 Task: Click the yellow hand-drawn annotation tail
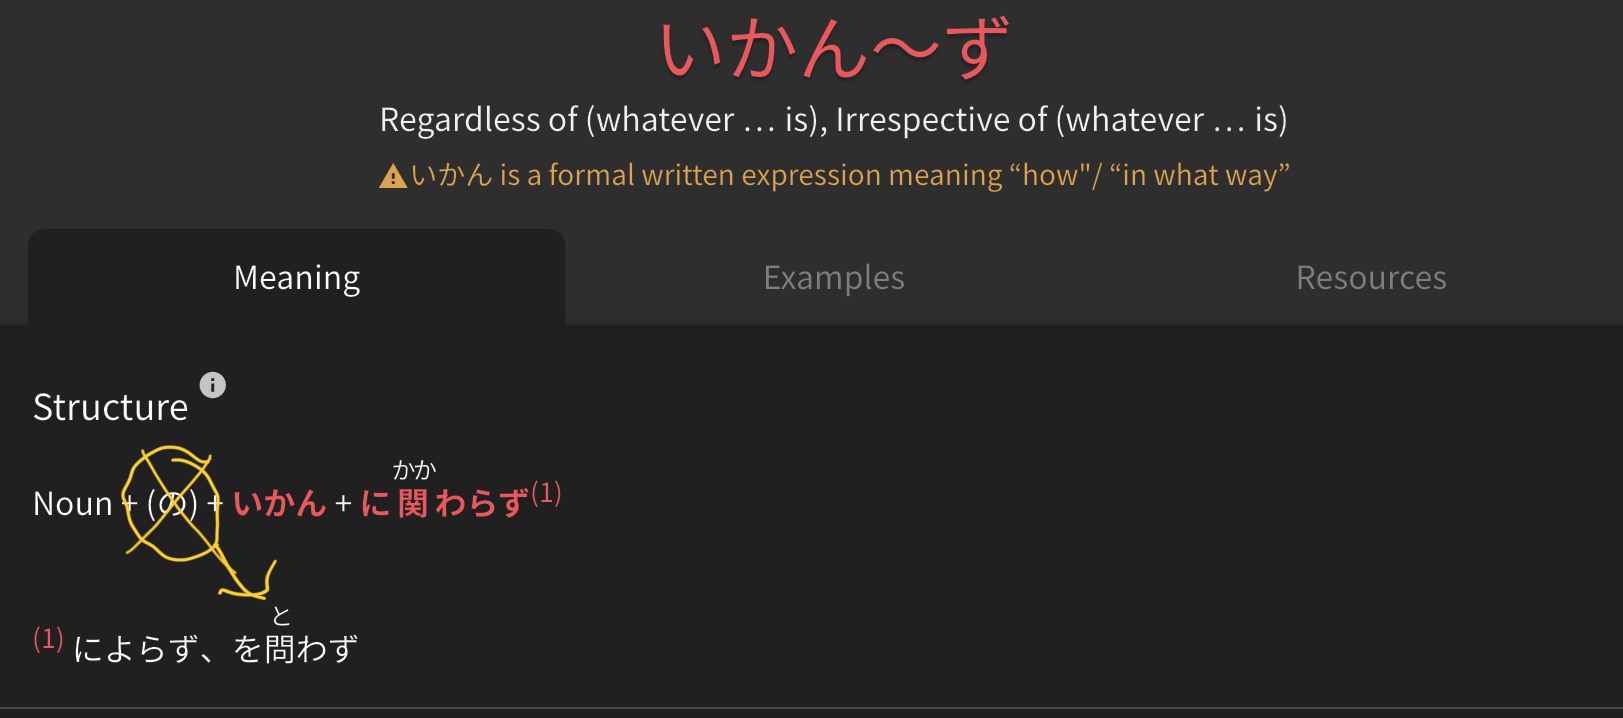click(245, 577)
